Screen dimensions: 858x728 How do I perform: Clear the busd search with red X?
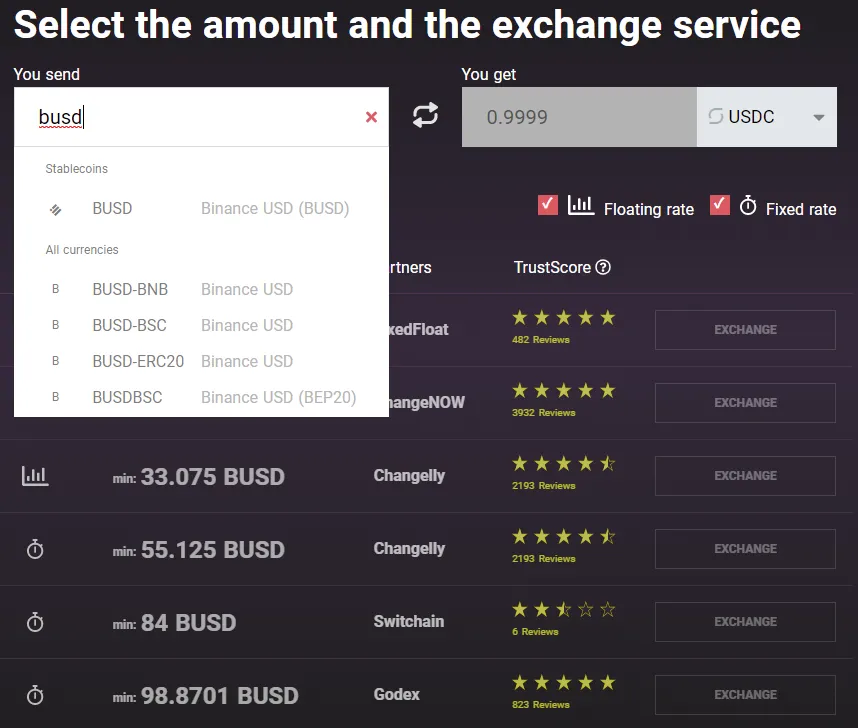[x=372, y=117]
